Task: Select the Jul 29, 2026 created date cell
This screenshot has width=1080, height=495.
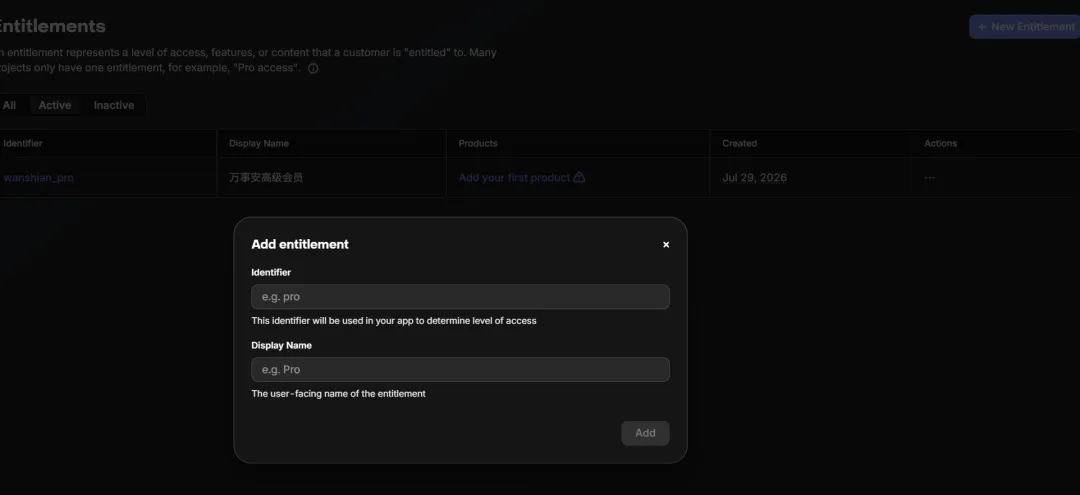Action: pos(754,178)
